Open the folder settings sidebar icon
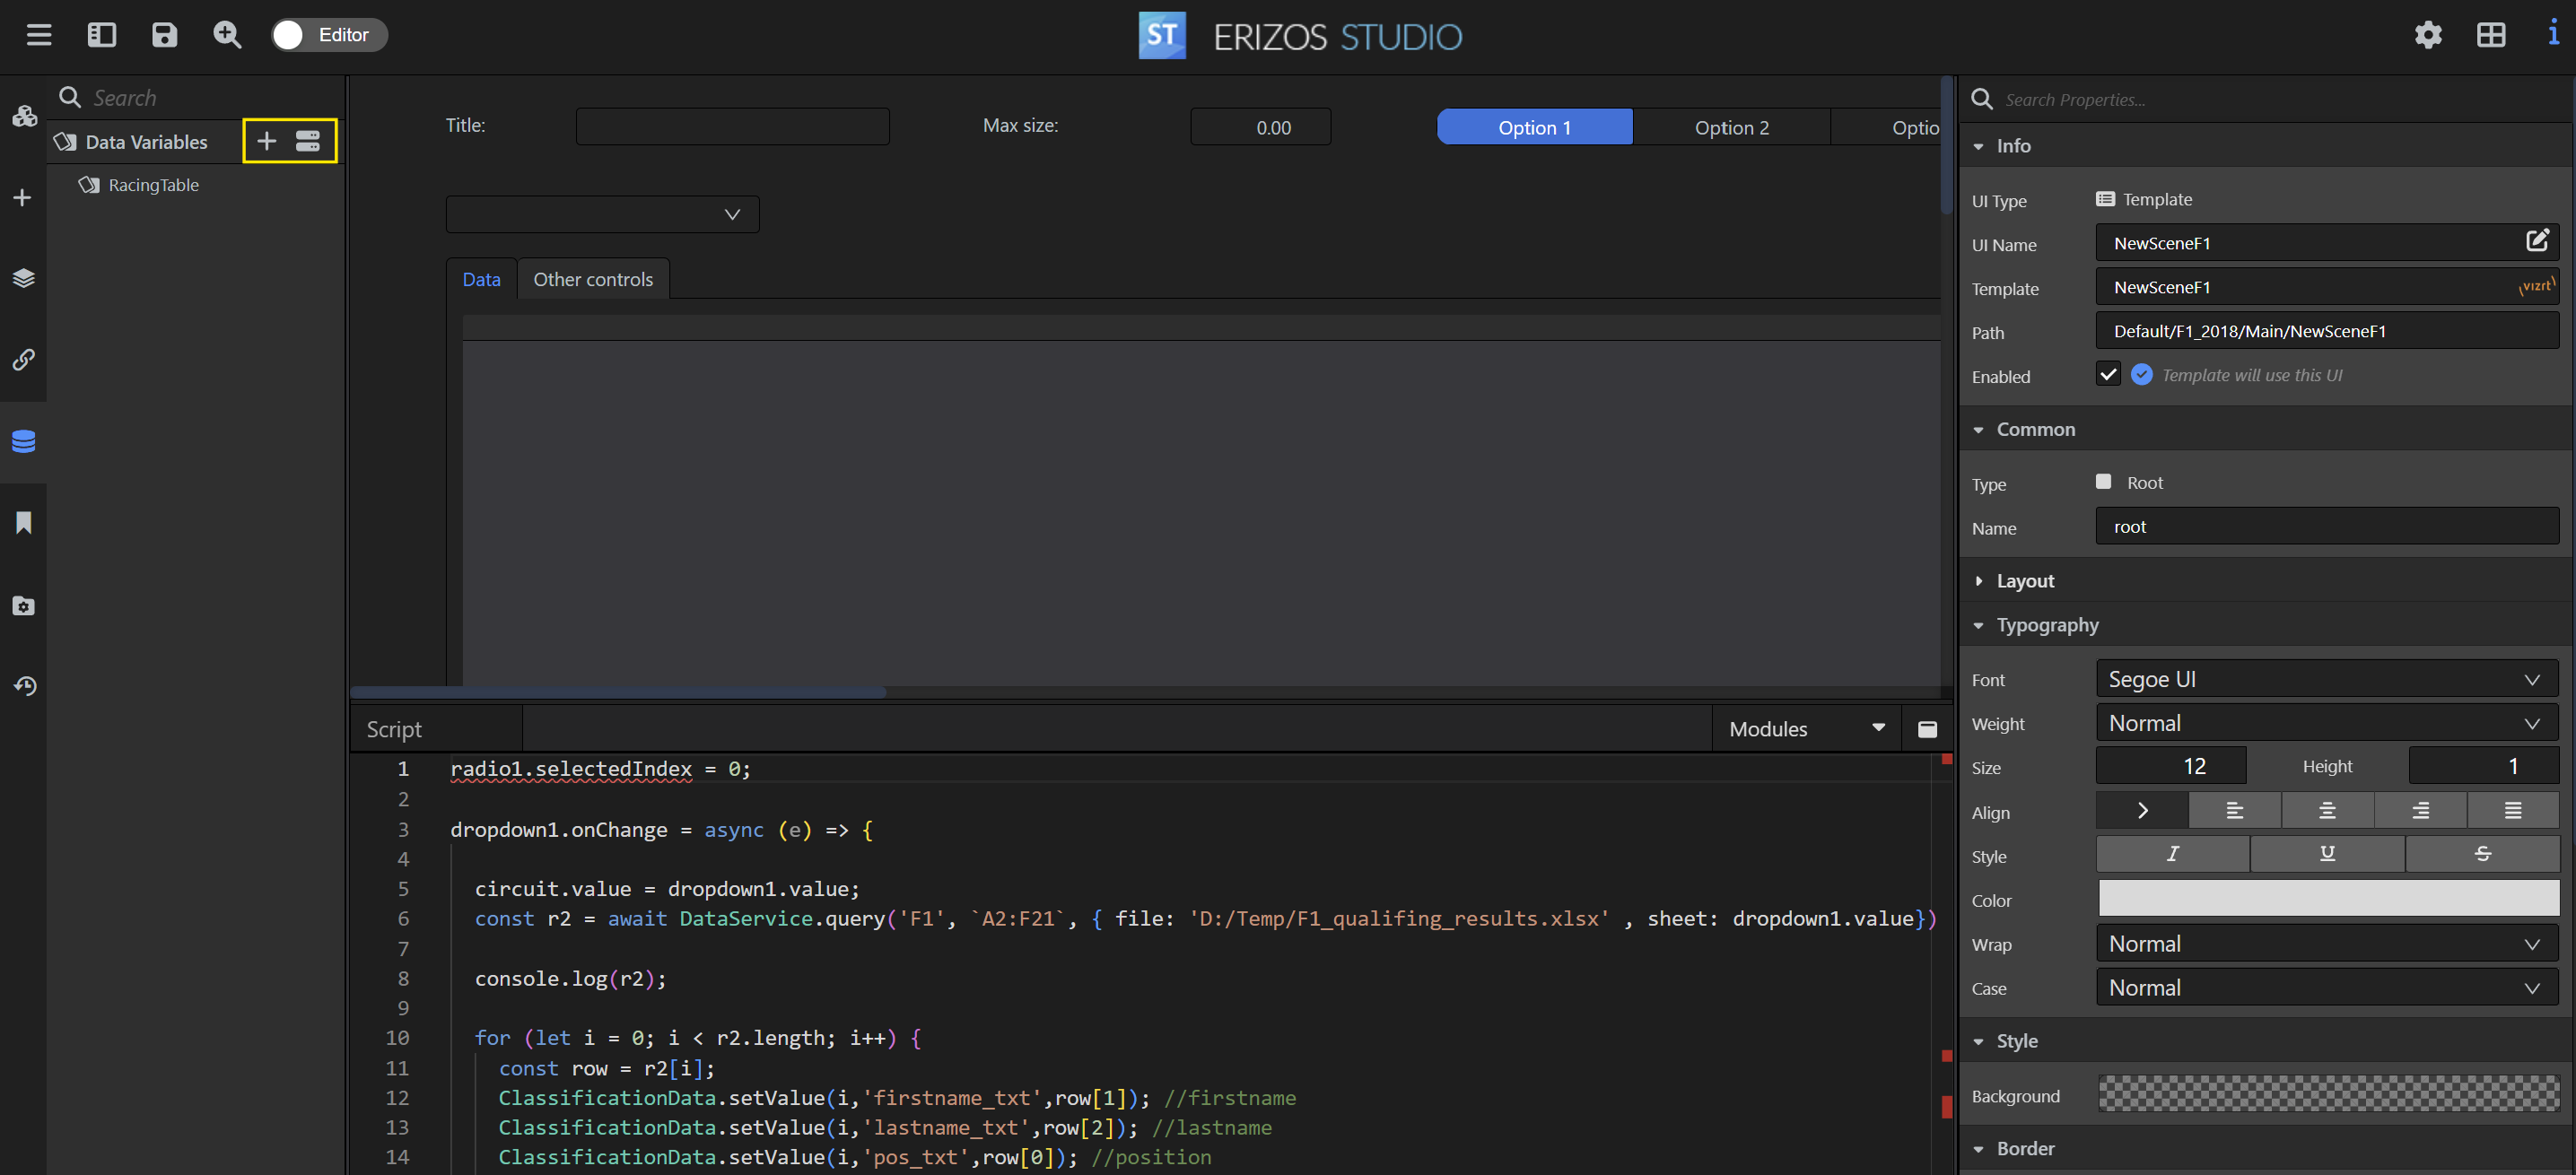The image size is (2576, 1175). [x=24, y=605]
